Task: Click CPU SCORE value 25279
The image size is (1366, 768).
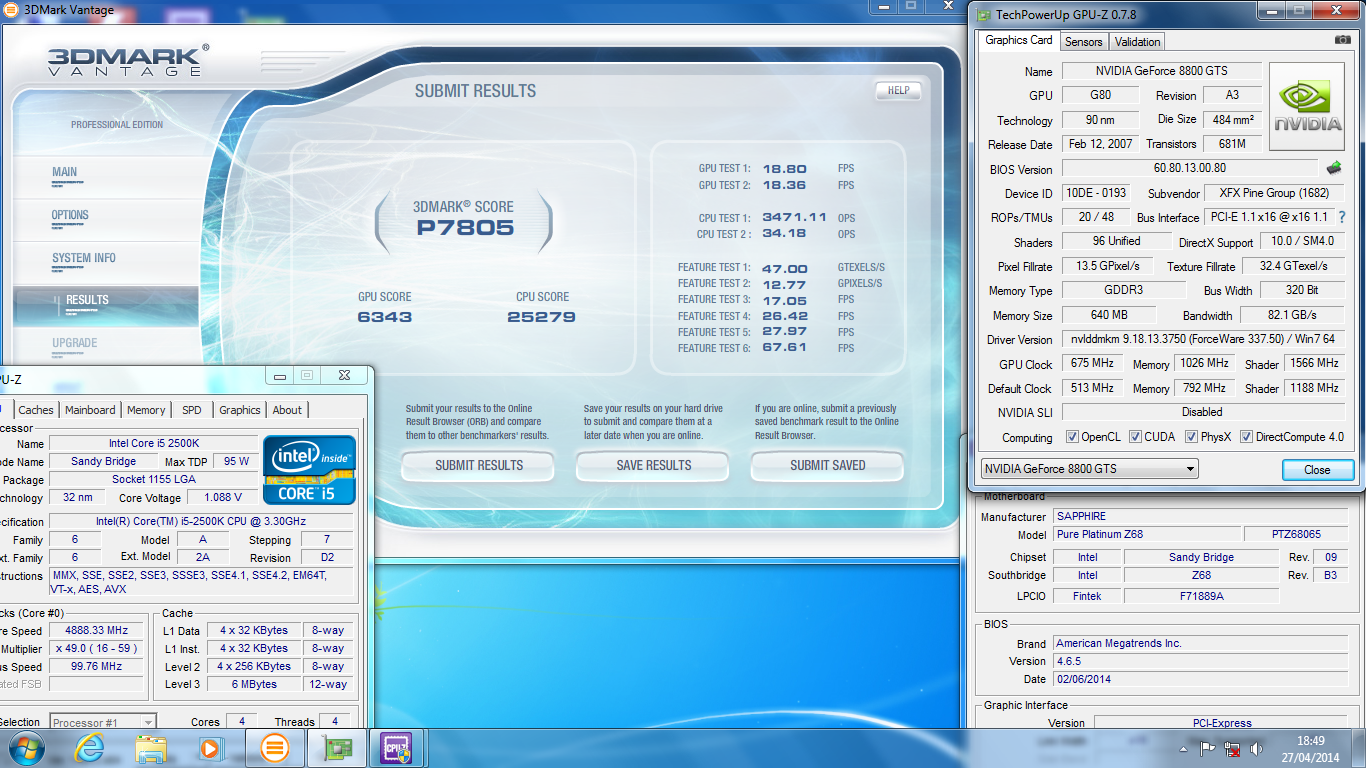Action: pyautogui.click(x=542, y=317)
